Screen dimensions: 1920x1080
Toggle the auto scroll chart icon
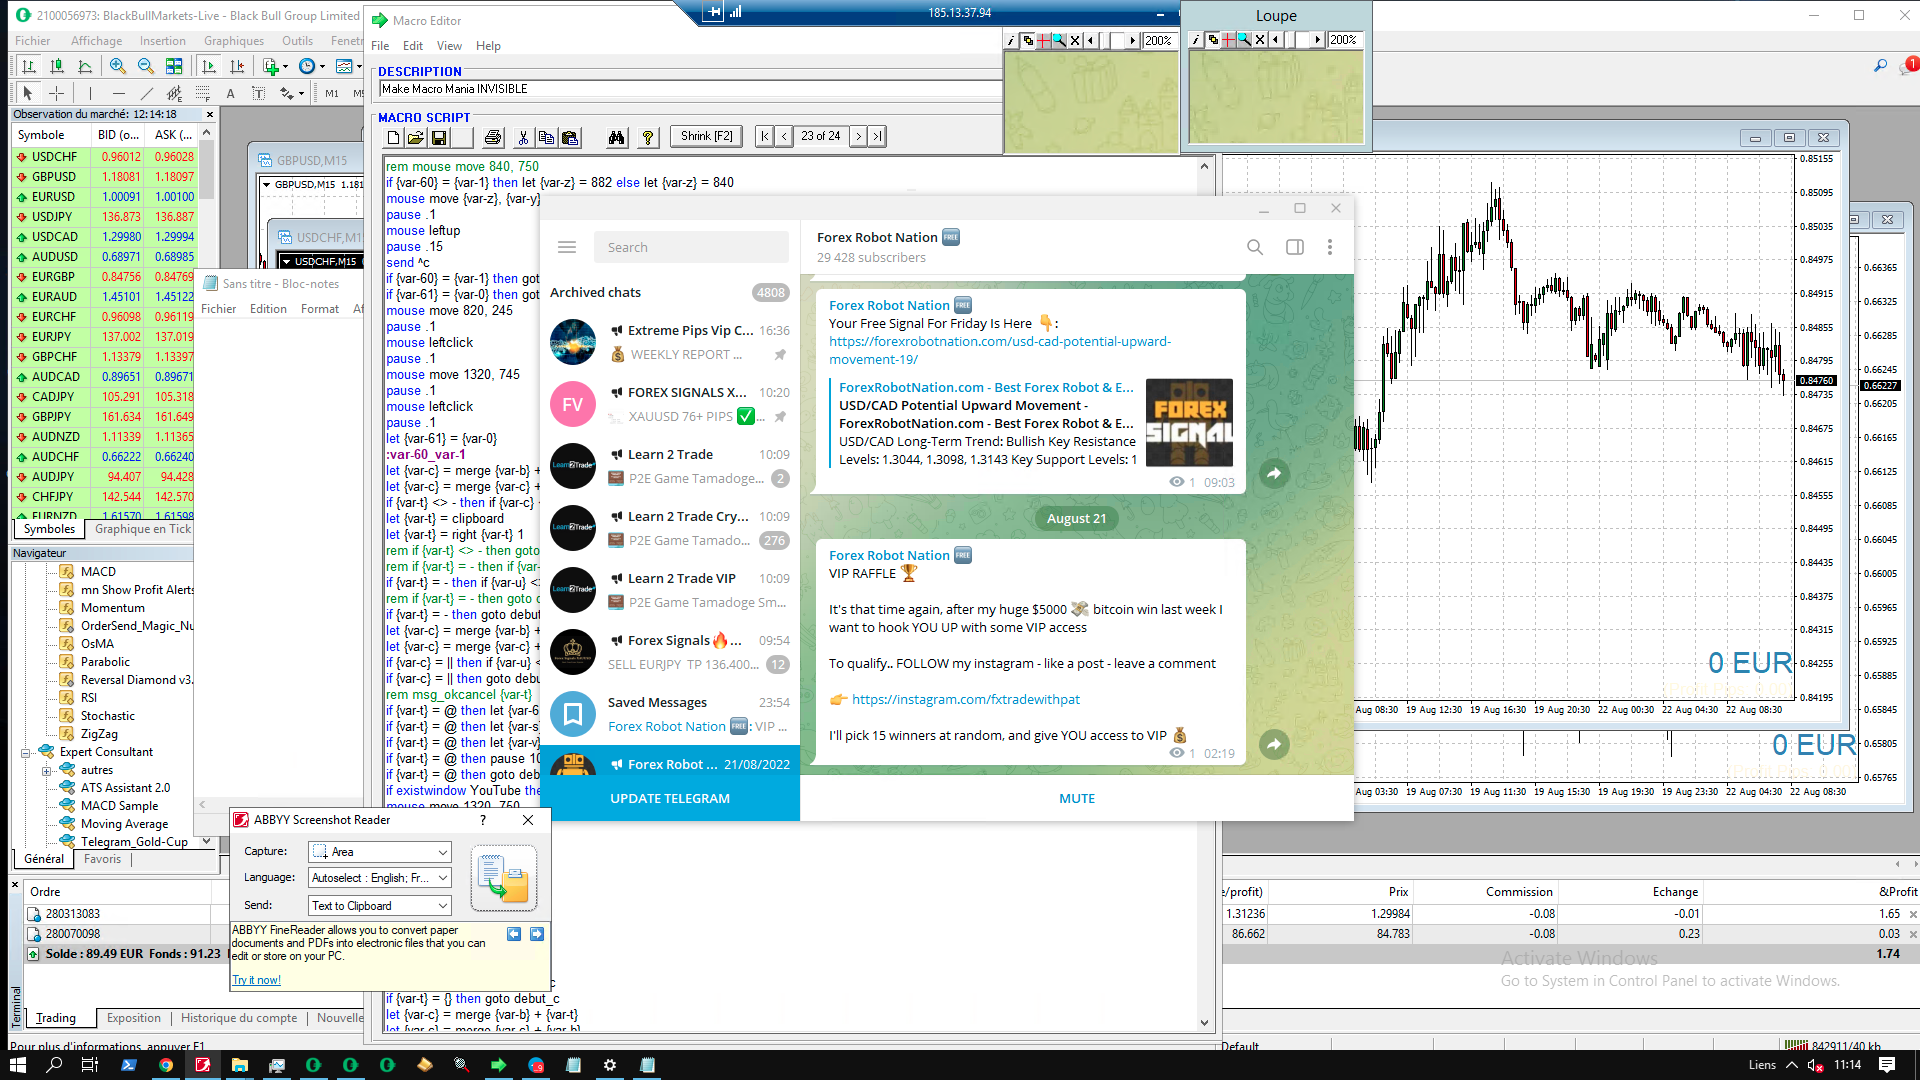(209, 66)
